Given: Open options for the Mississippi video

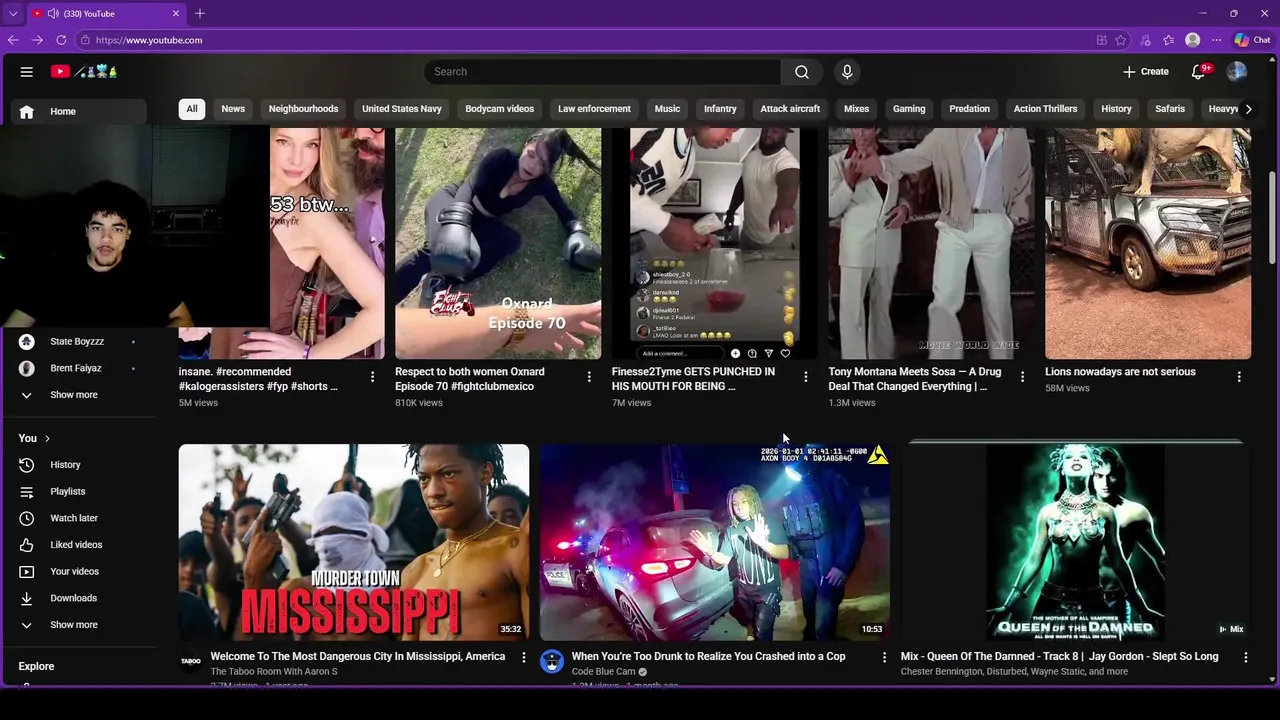Looking at the screenshot, I should 523,658.
